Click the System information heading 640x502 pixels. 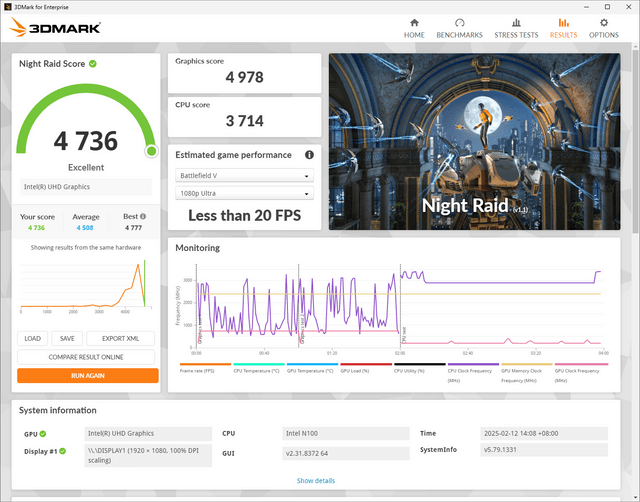58,410
